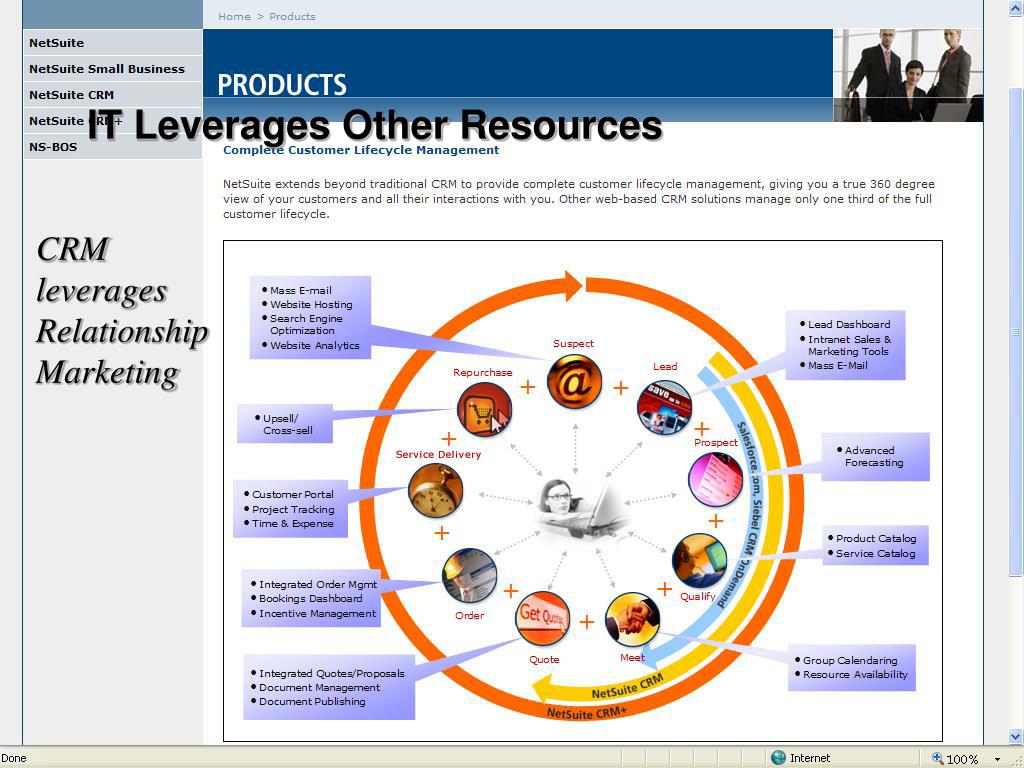Image resolution: width=1024 pixels, height=768 pixels.
Task: Click the Qualify stage icon
Action: [x=699, y=561]
